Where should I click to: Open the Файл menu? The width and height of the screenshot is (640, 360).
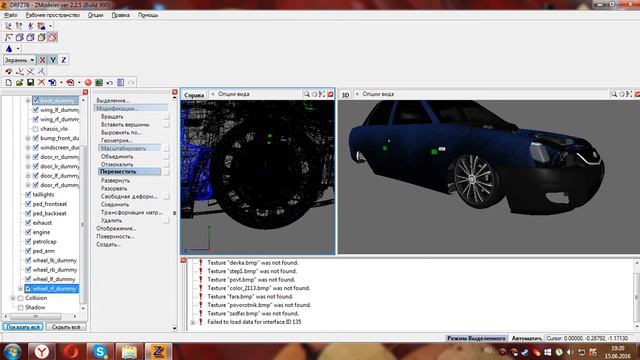(x=11, y=15)
